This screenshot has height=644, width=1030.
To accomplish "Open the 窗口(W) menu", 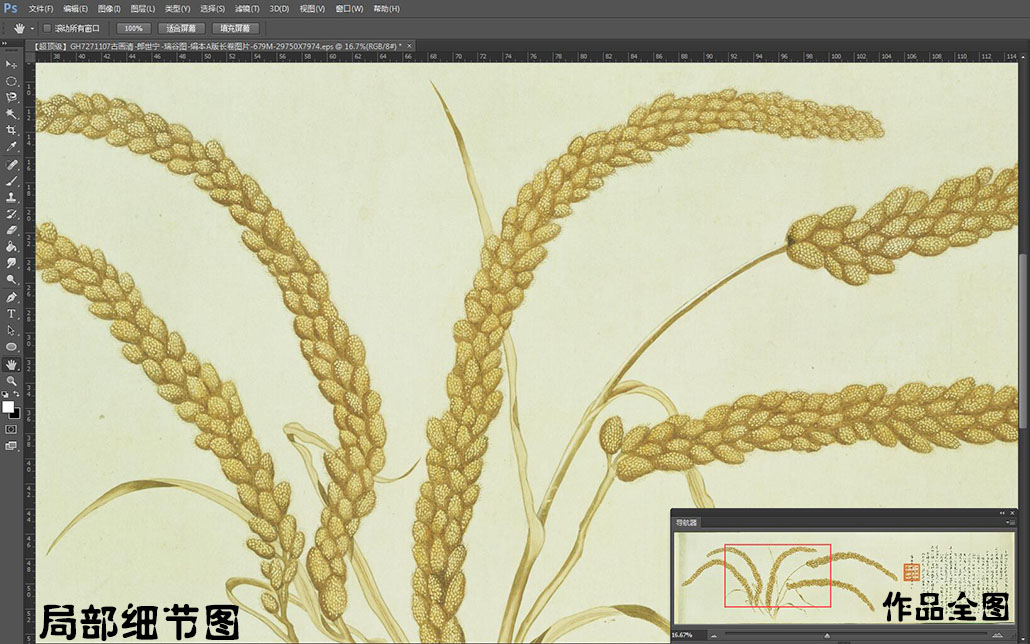I will pos(349,9).
